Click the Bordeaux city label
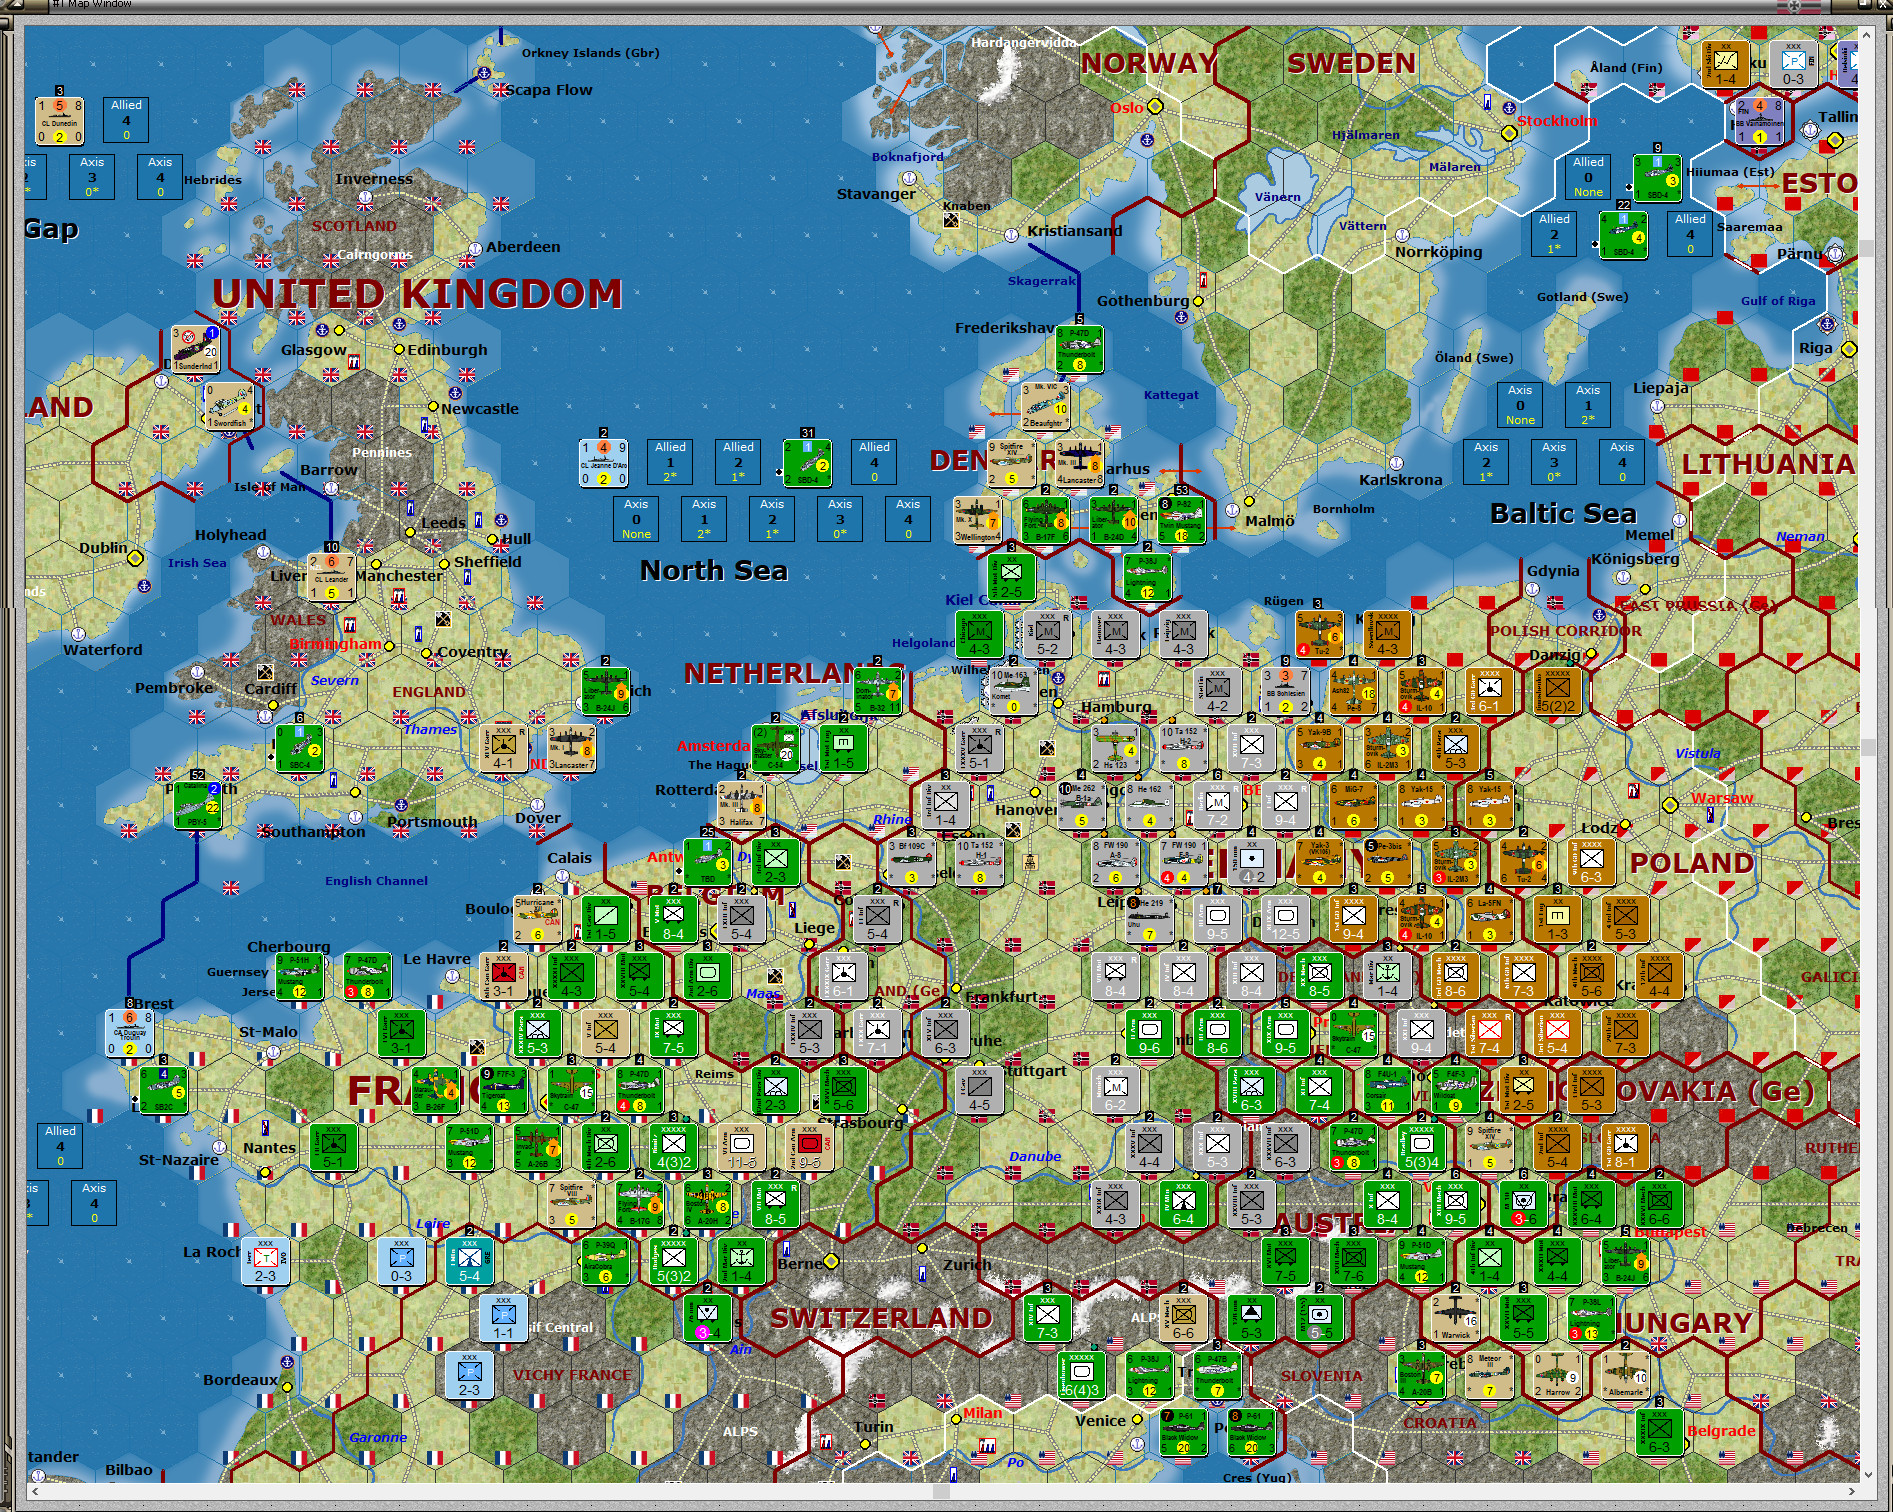1893x1512 pixels. 240,1380
